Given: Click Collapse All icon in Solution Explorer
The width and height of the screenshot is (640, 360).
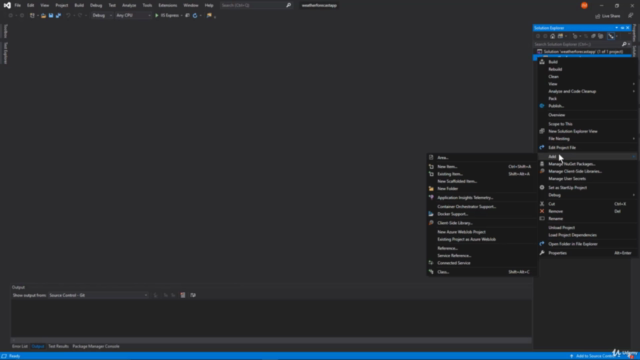Looking at the screenshot, I should [593, 36].
